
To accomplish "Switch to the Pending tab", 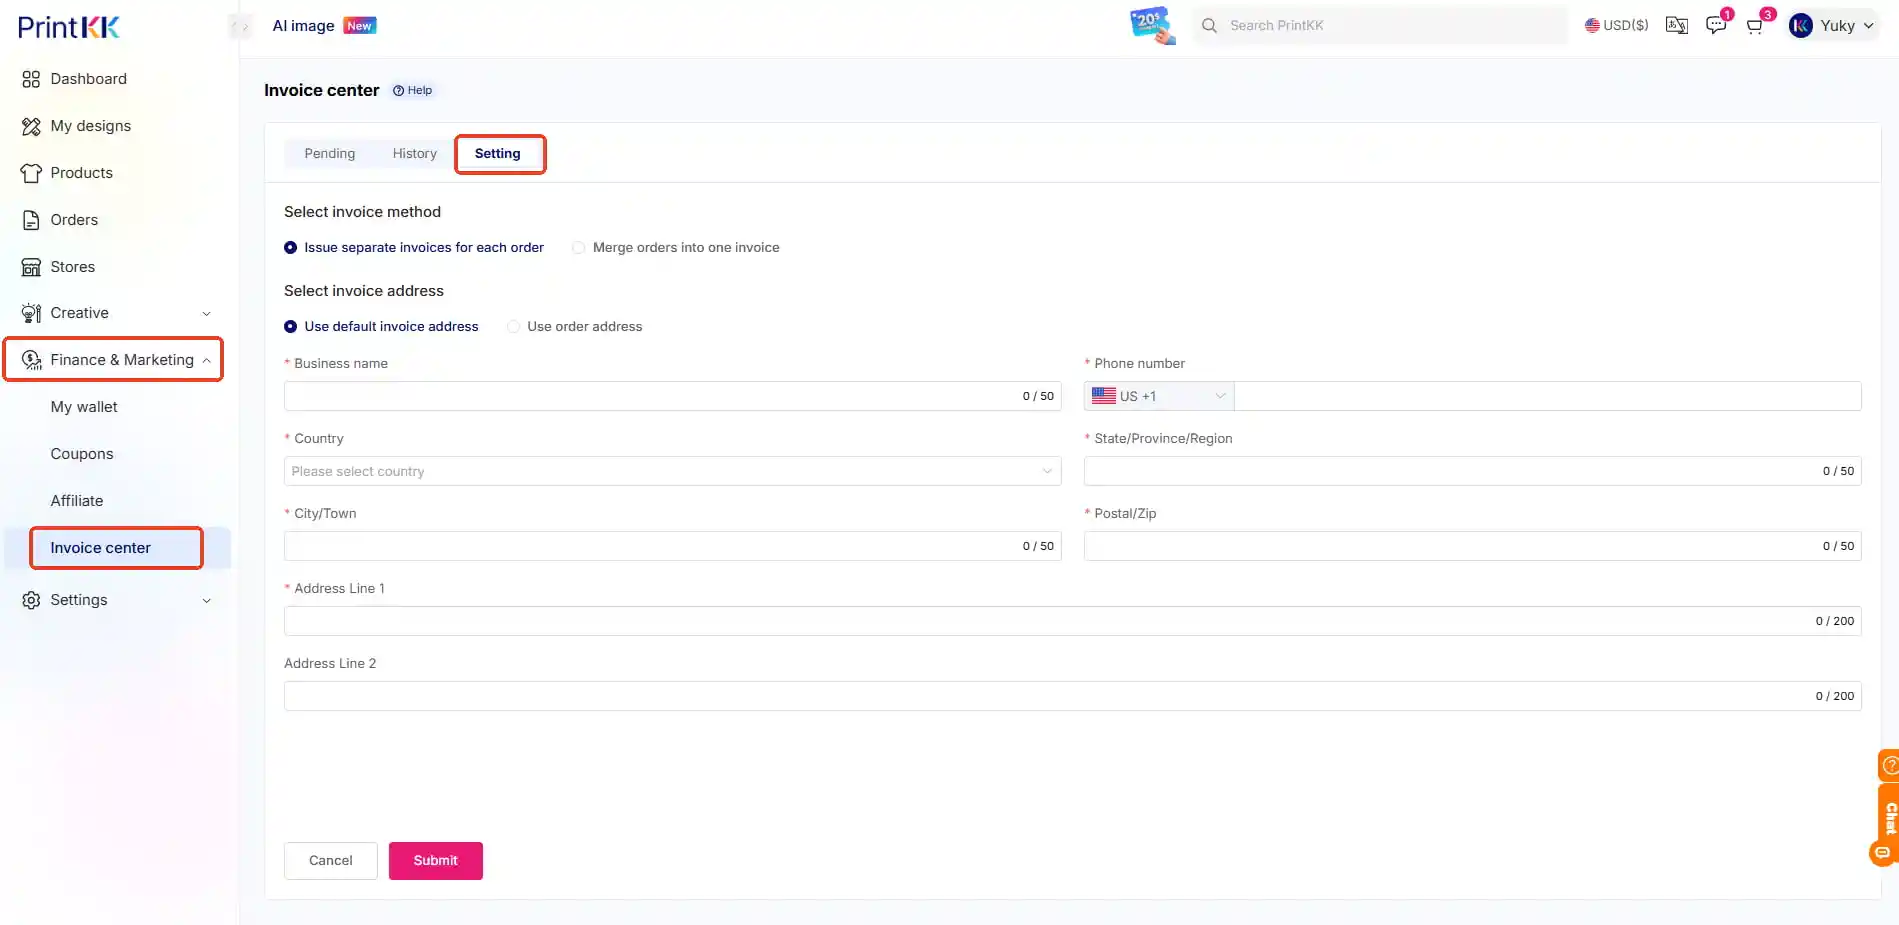I will pos(329,153).
